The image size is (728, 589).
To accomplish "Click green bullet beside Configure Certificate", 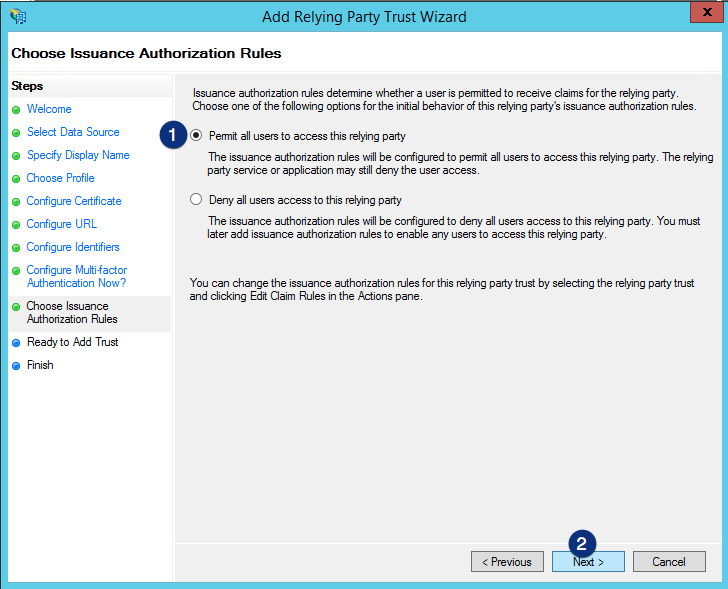I will pos(16,202).
